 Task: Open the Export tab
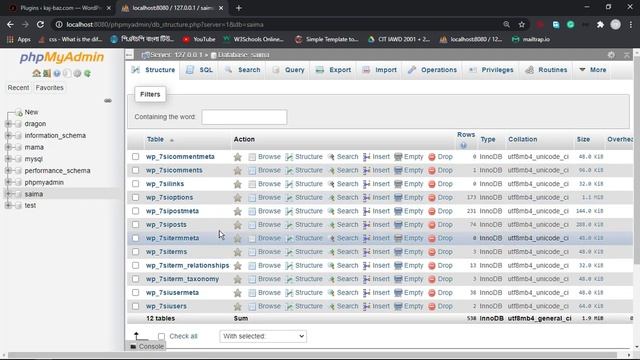pyautogui.click(x=333, y=70)
